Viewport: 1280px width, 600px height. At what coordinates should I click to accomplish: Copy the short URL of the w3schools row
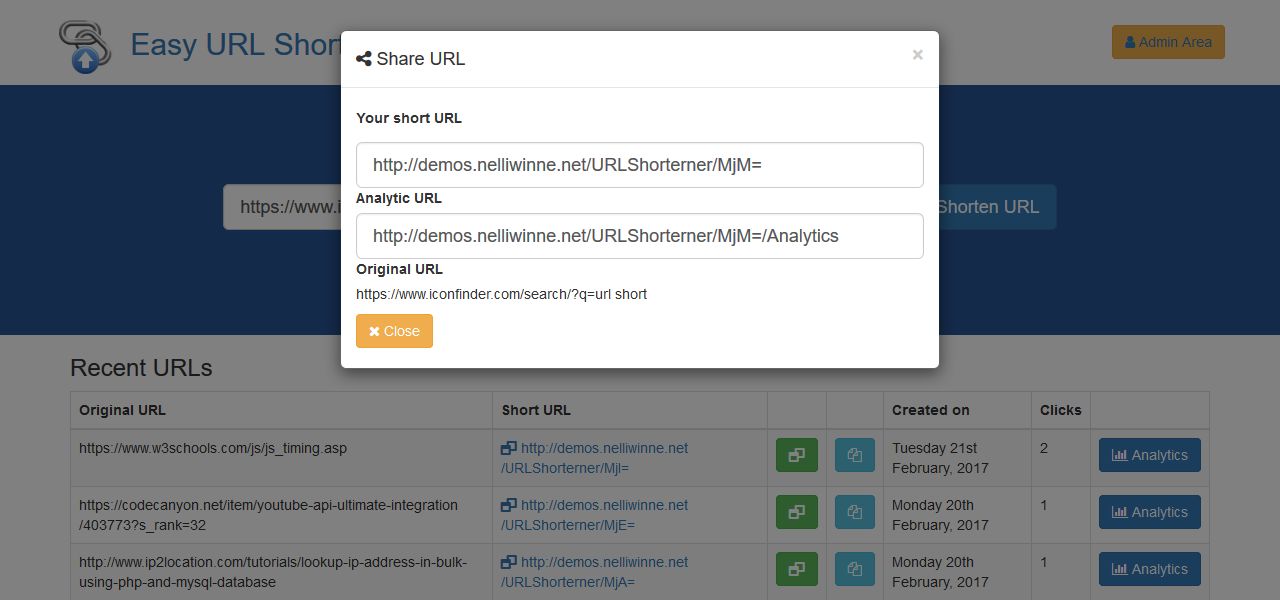coord(854,455)
